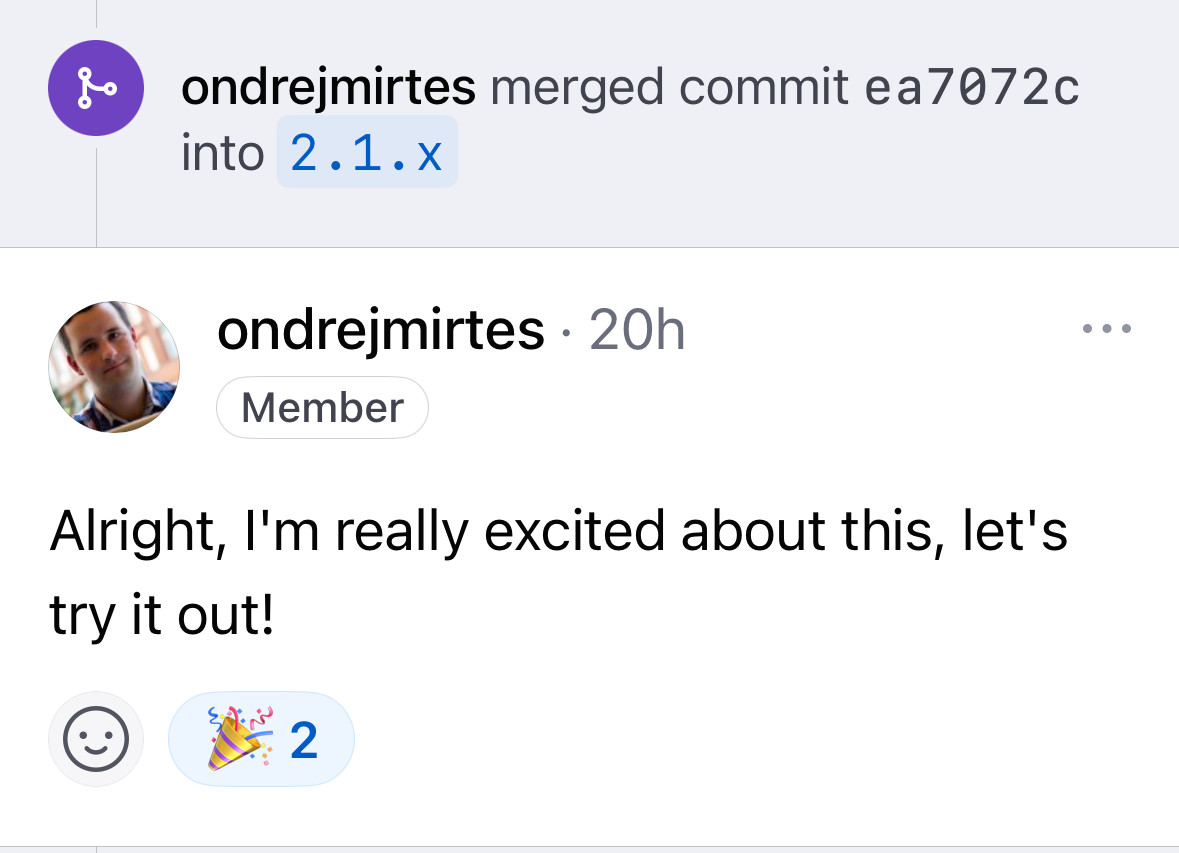Click the 20h comment timestamp
This screenshot has height=853, width=1179.
(x=637, y=330)
